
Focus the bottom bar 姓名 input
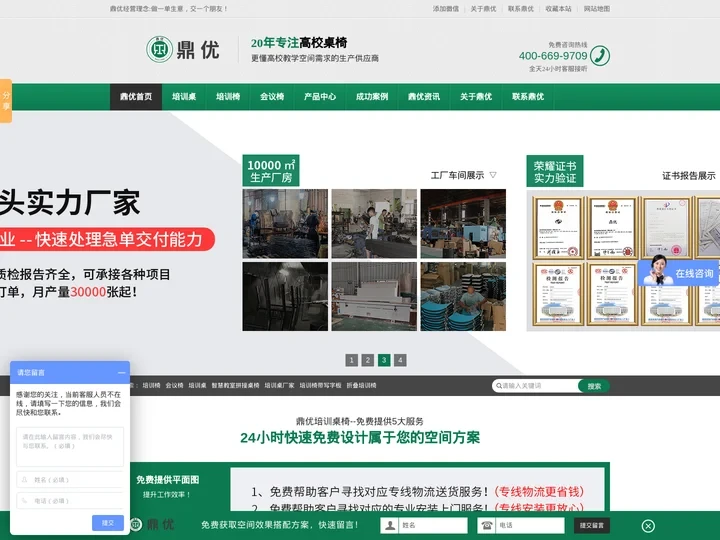432,525
